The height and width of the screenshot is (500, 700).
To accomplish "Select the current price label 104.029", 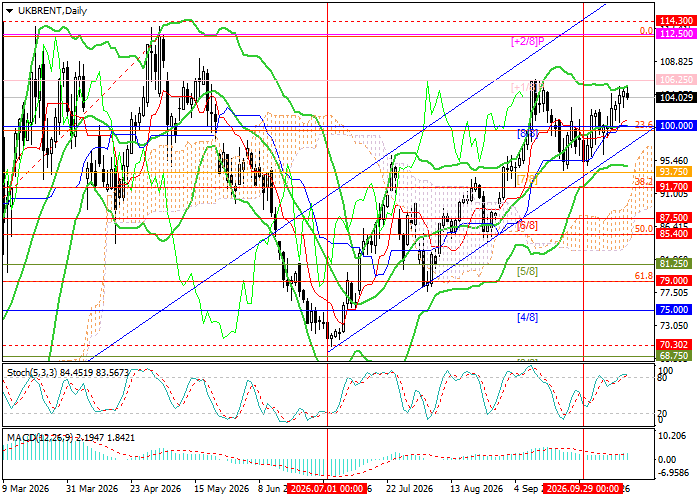I will tap(676, 97).
